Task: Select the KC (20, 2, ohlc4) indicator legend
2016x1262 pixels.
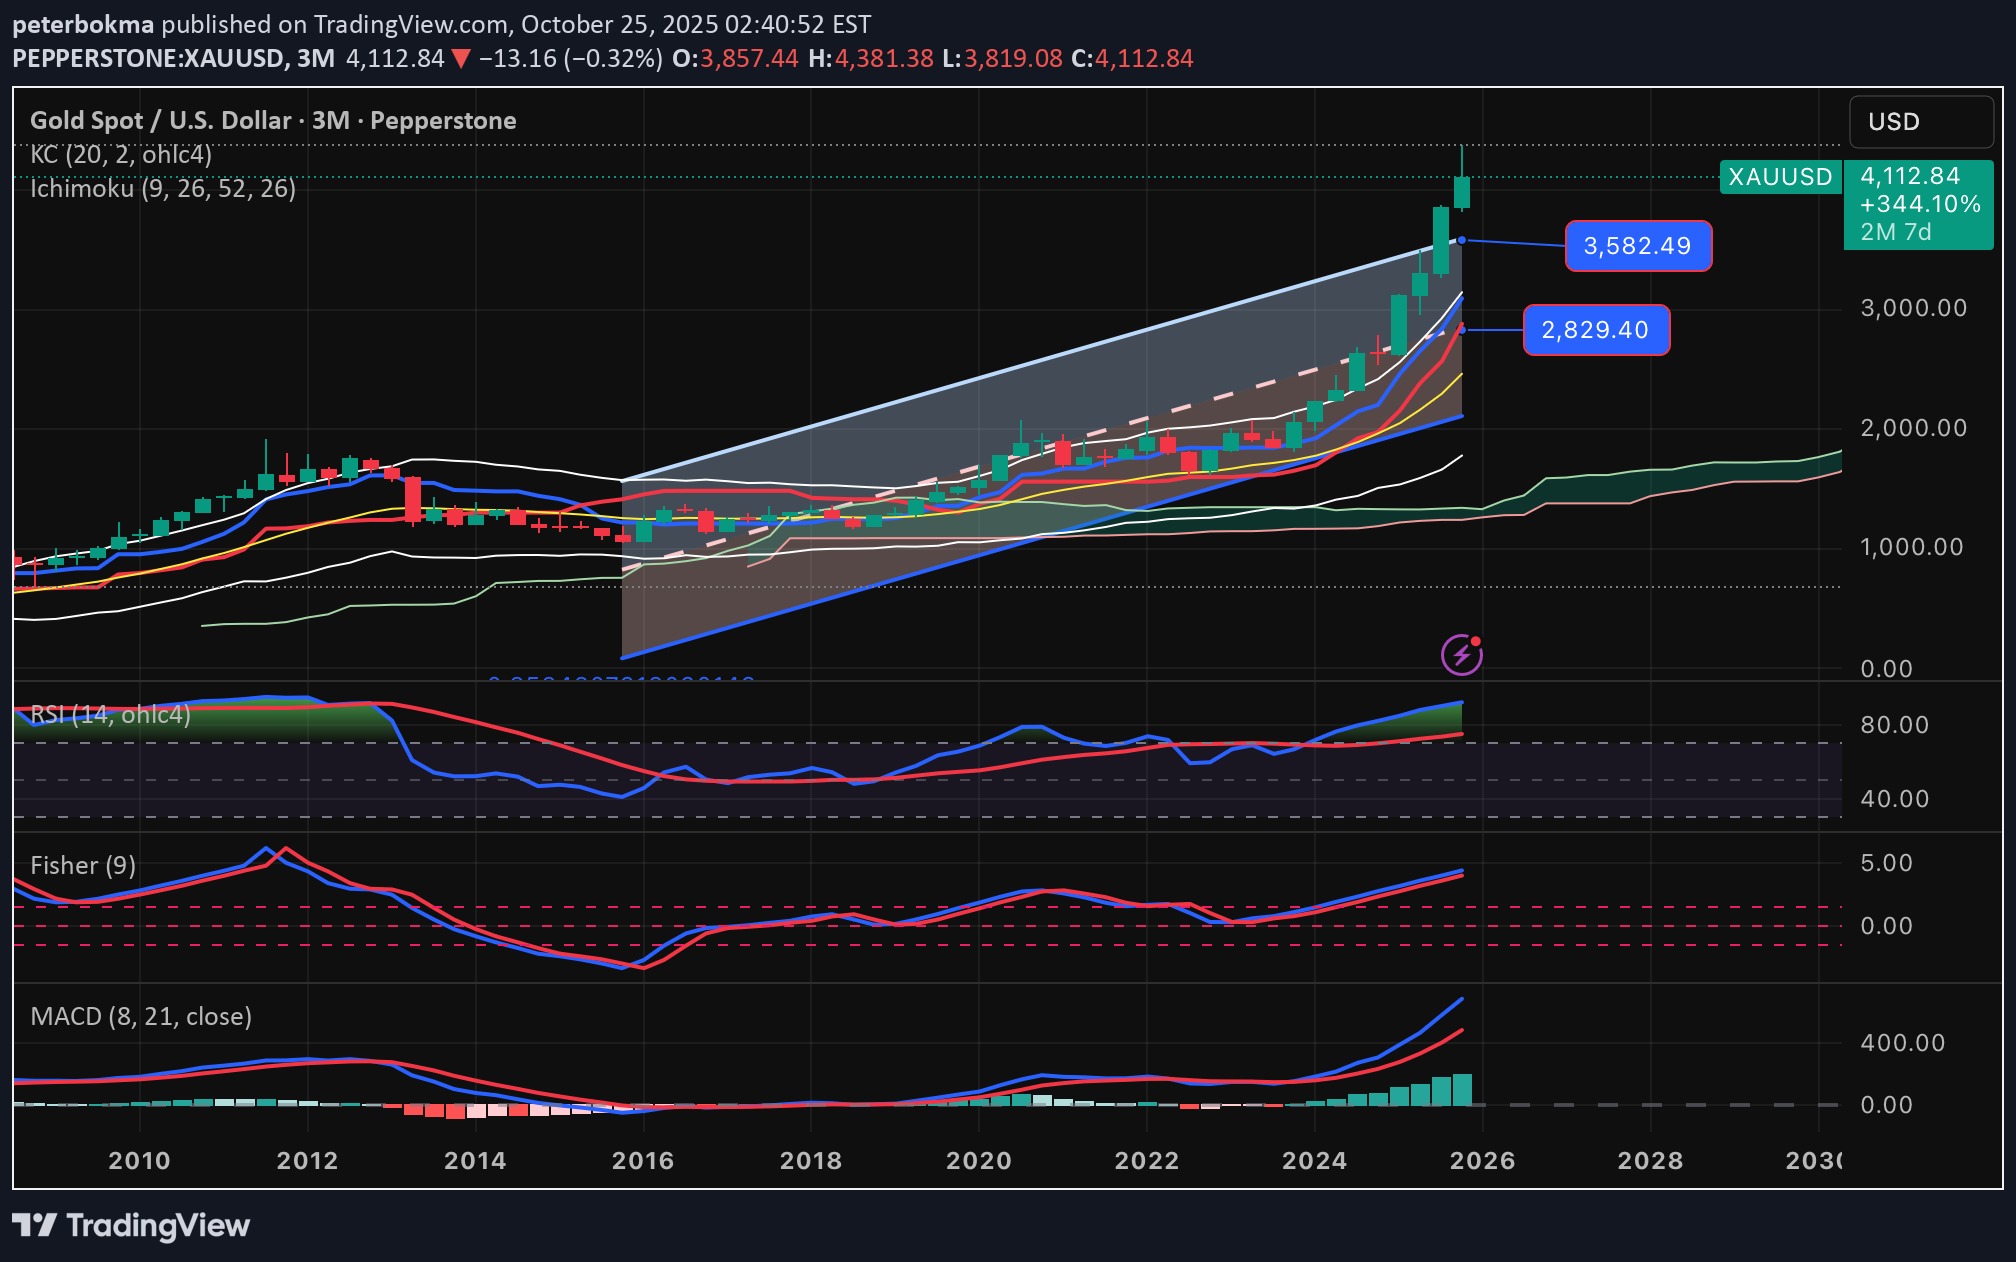Action: (121, 154)
